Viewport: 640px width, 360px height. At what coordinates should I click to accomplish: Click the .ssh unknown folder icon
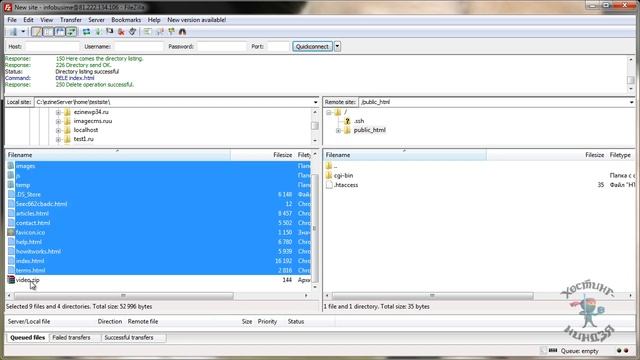tap(347, 121)
